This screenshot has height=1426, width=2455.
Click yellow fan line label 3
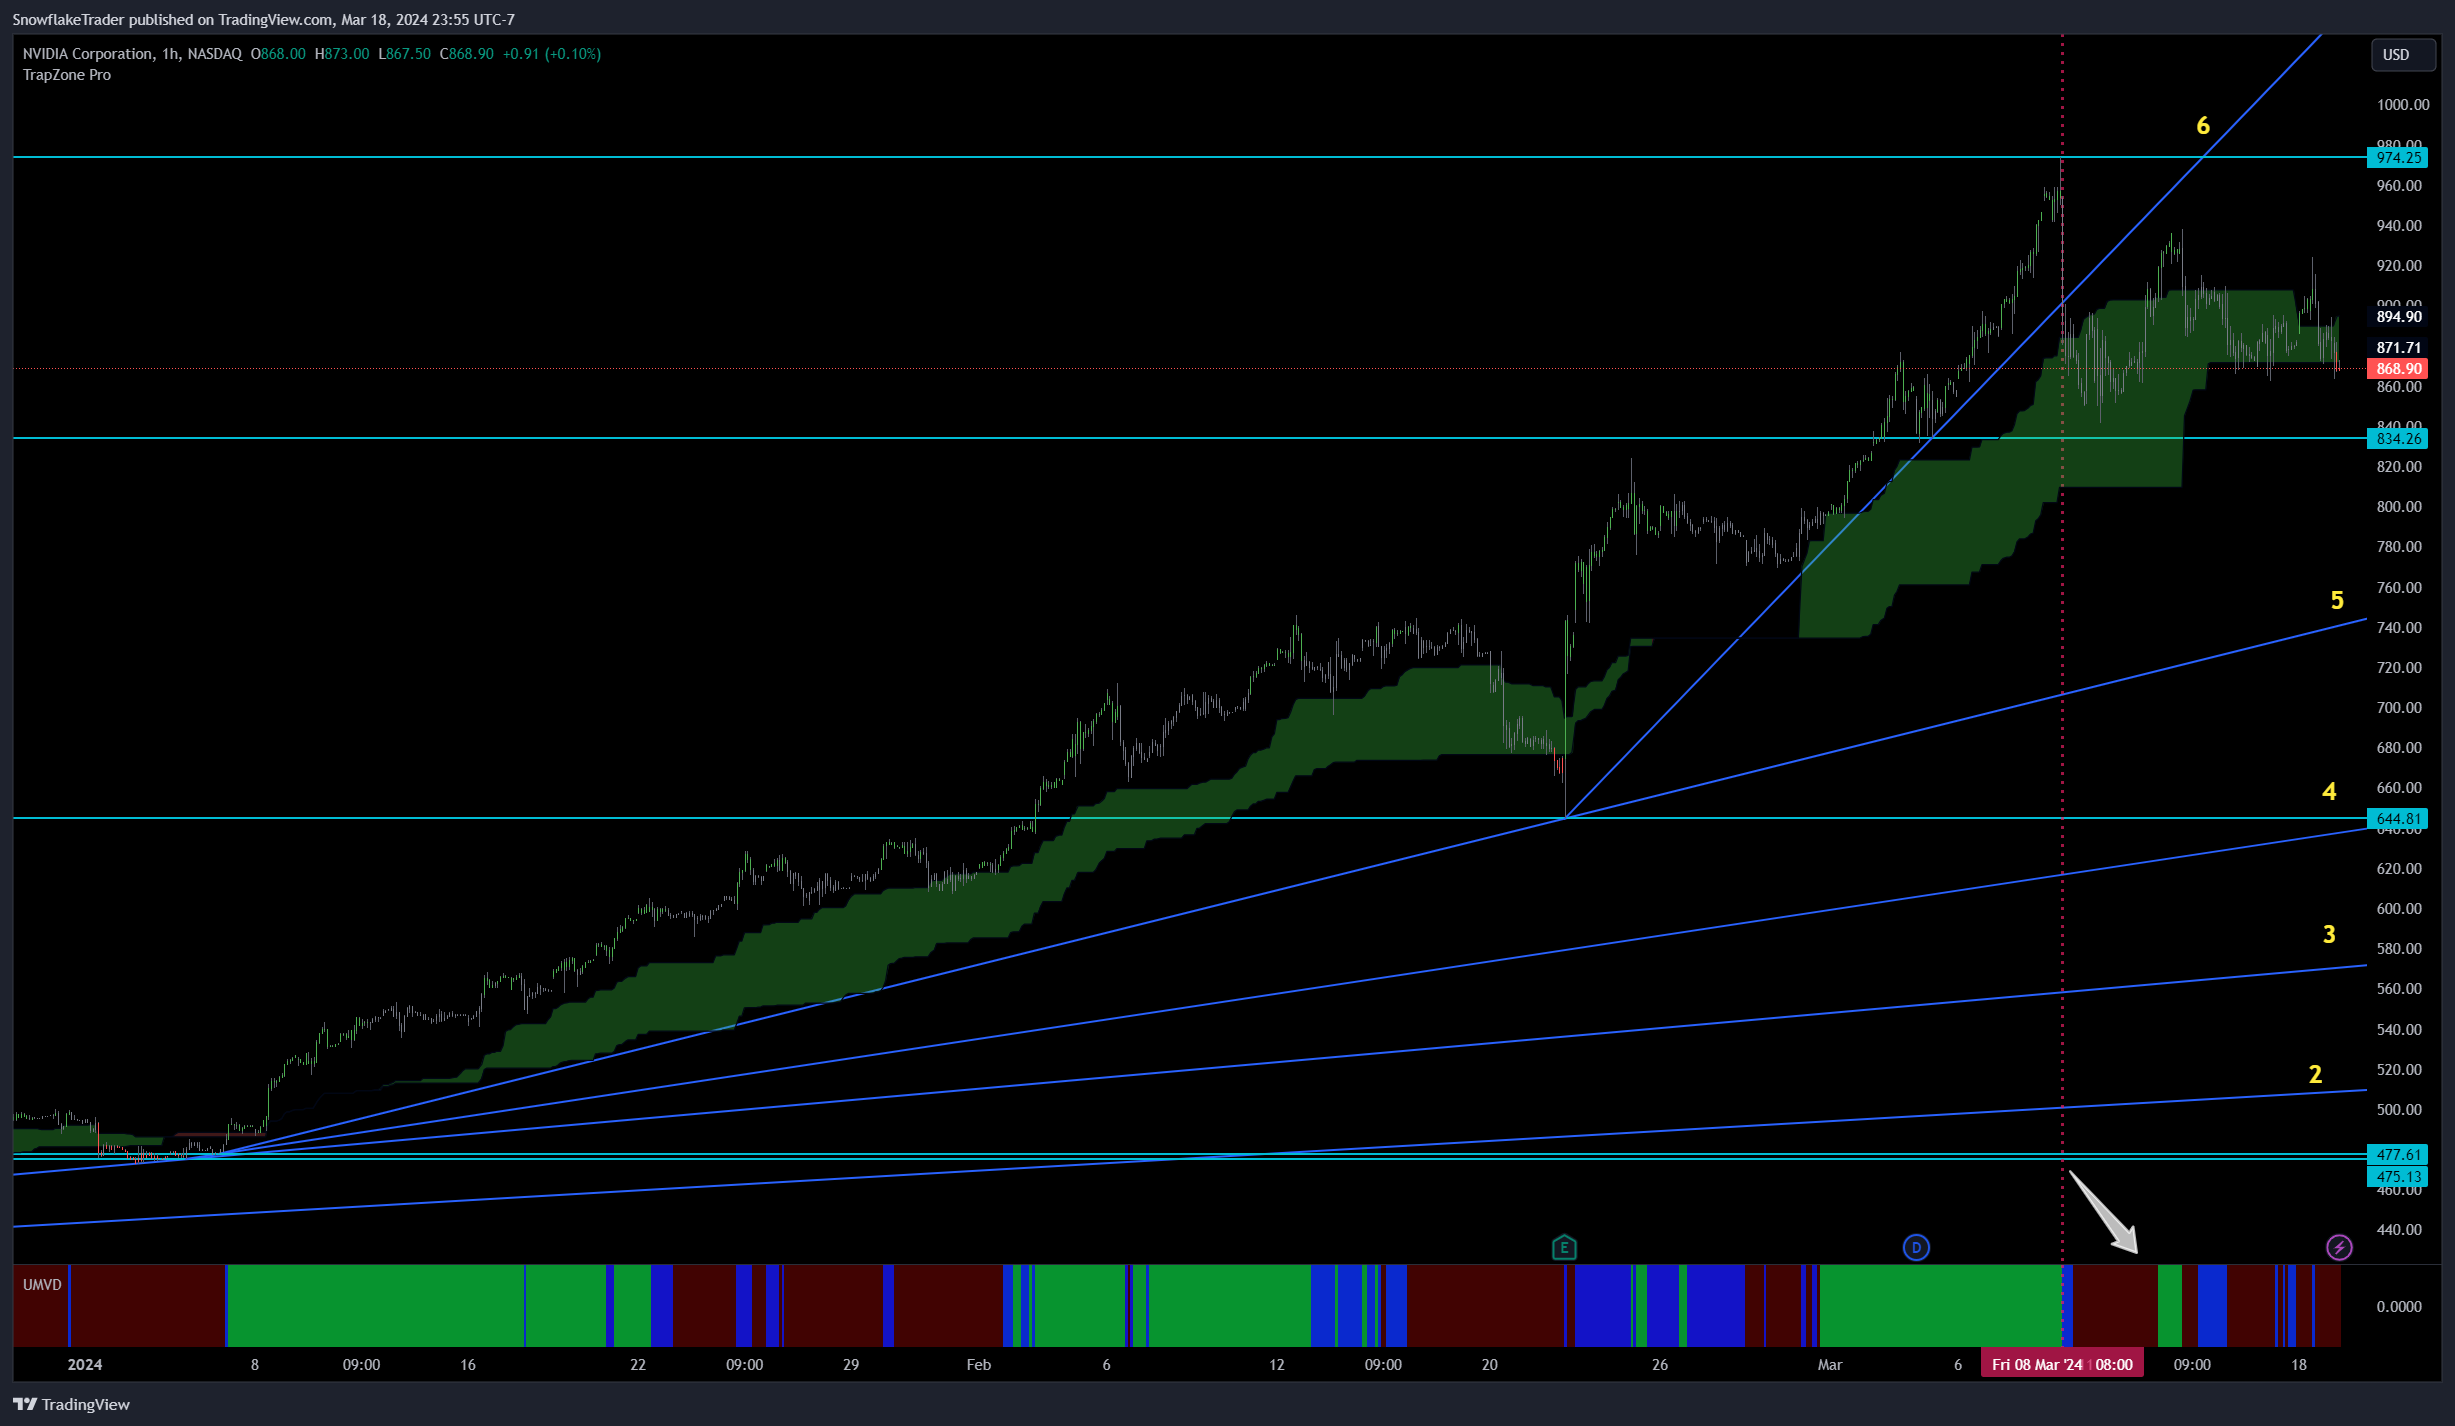pyautogui.click(x=2329, y=934)
